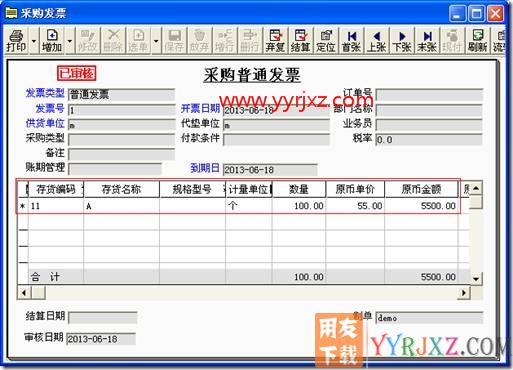Click the 合计 total row label
The width and height of the screenshot is (513, 370).
[45, 277]
